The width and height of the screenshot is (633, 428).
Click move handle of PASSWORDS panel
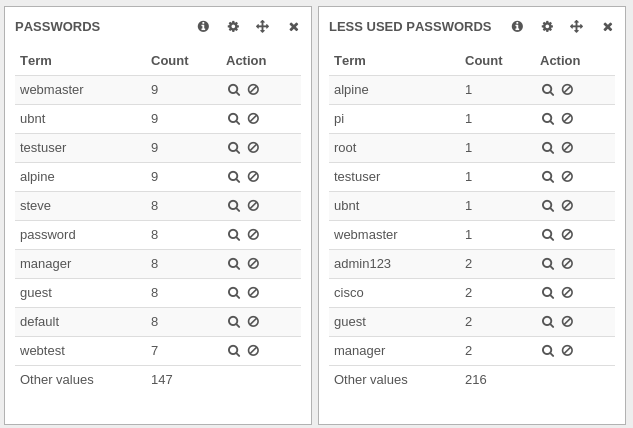(262, 27)
